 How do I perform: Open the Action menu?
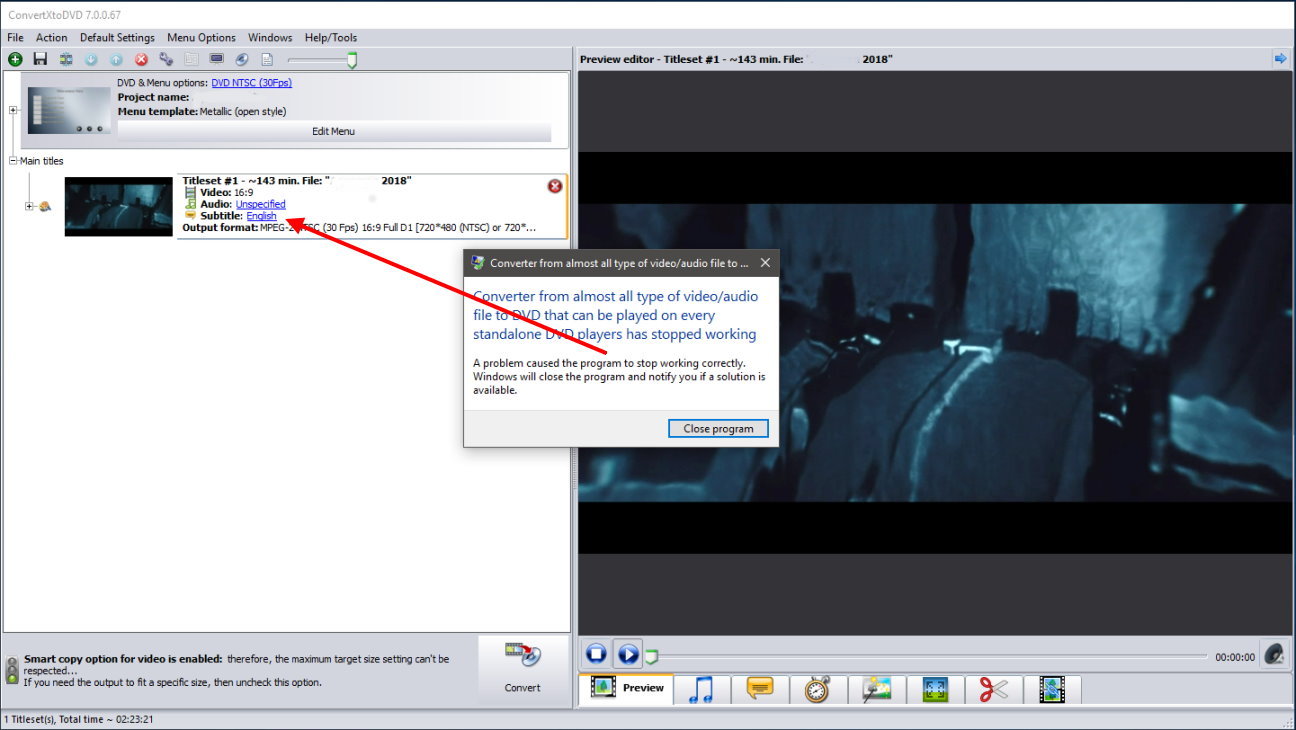pyautogui.click(x=52, y=38)
